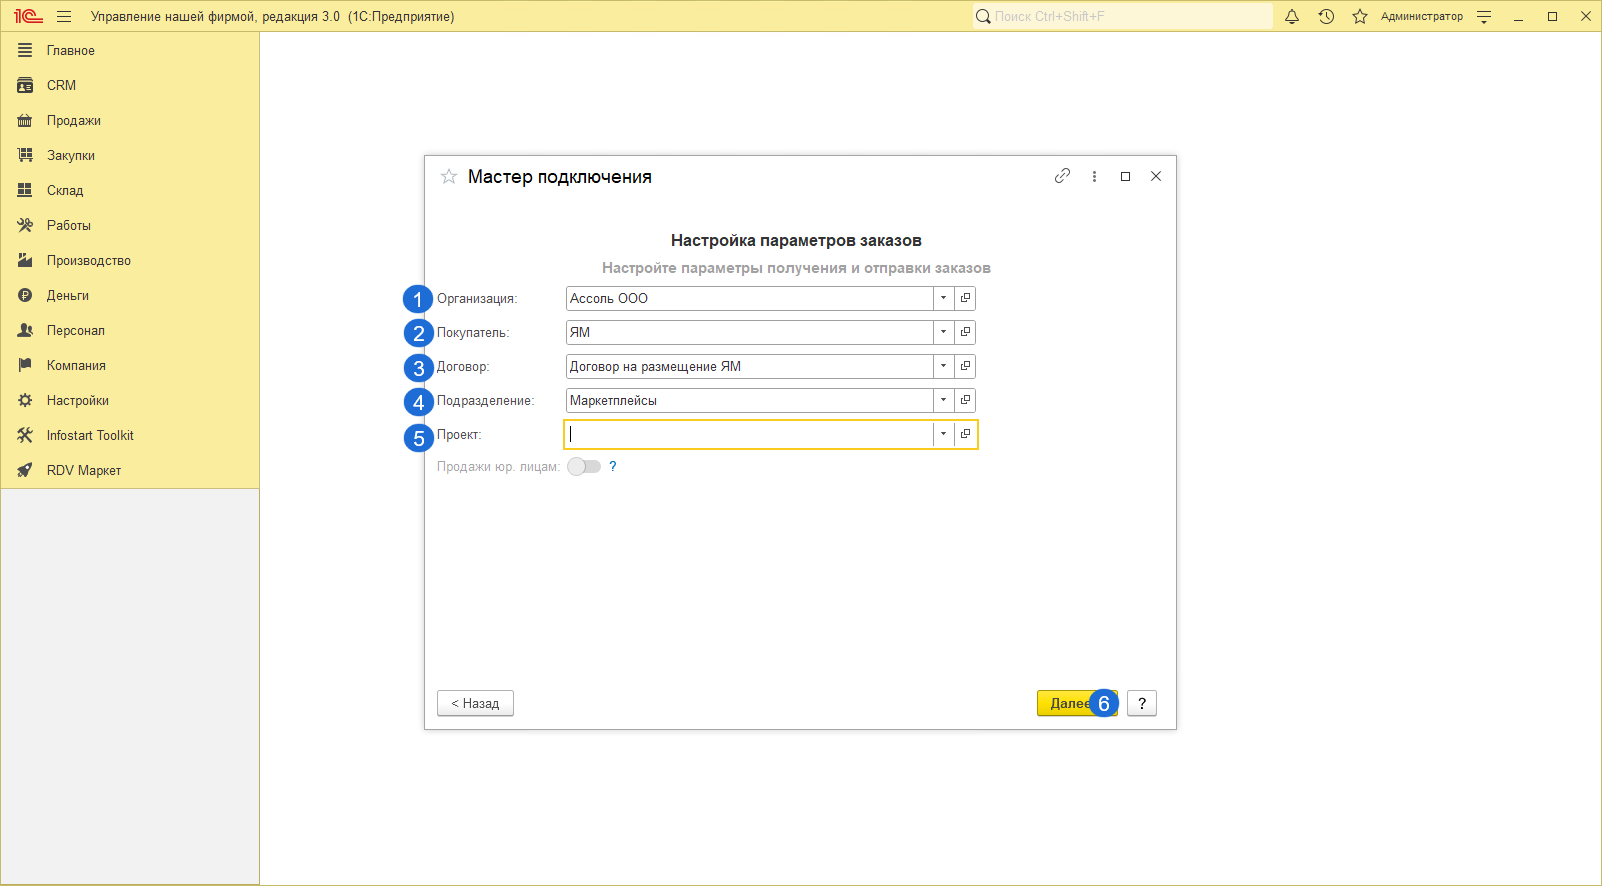This screenshot has width=1602, height=886.
Task: Open the CRM section
Action: coord(130,85)
